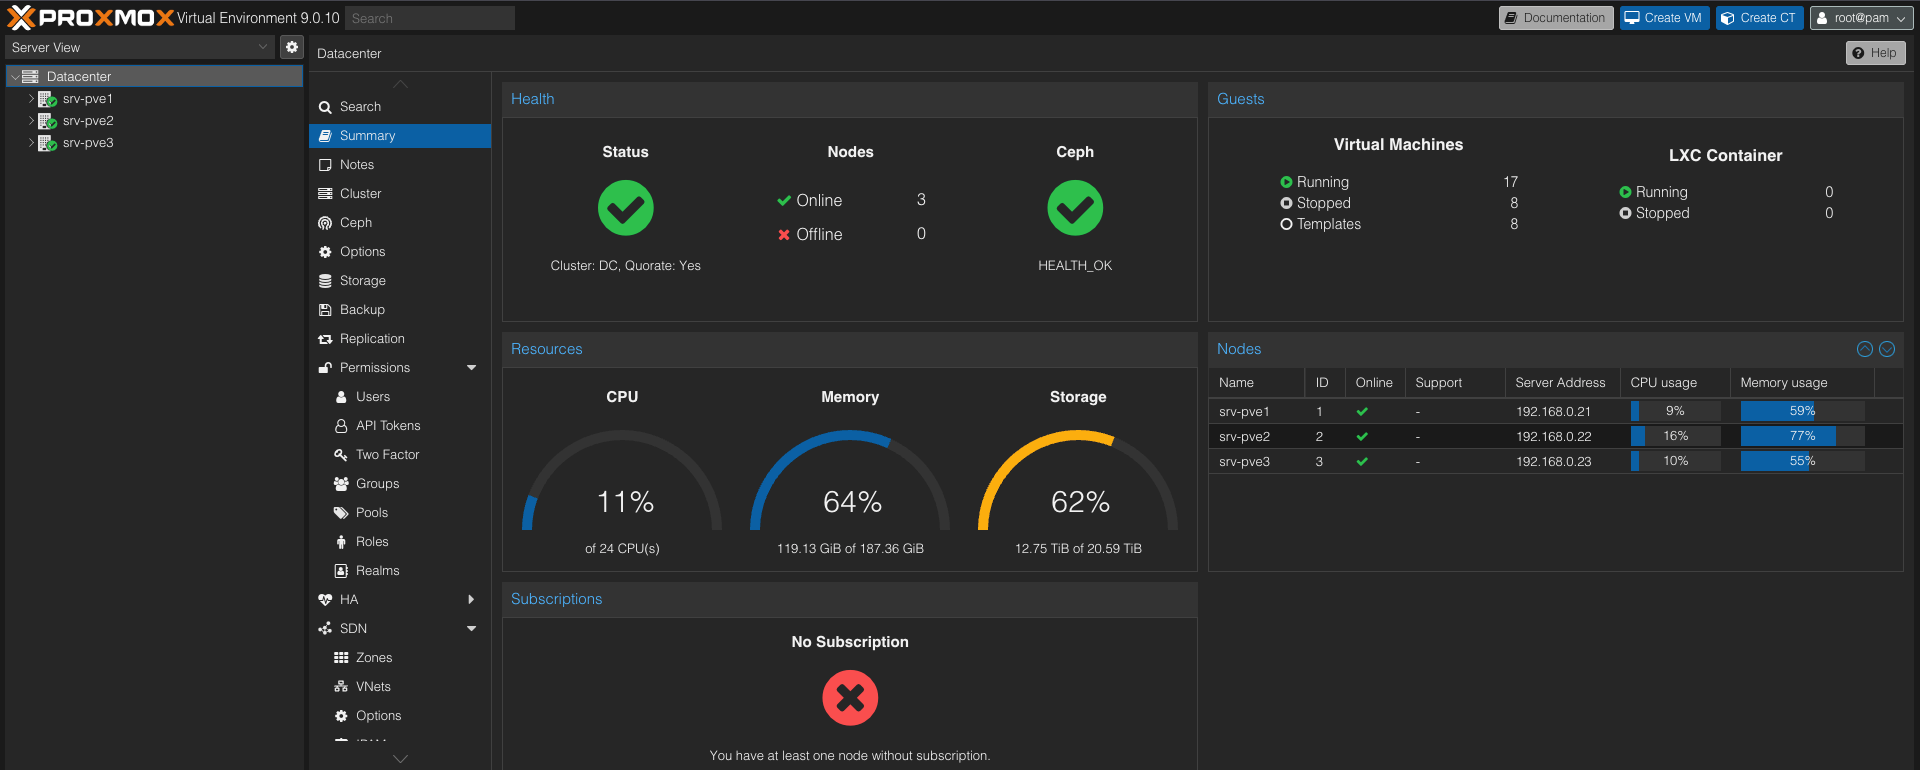
Task: Collapse the Permissions submenu arrow
Action: tap(471, 368)
